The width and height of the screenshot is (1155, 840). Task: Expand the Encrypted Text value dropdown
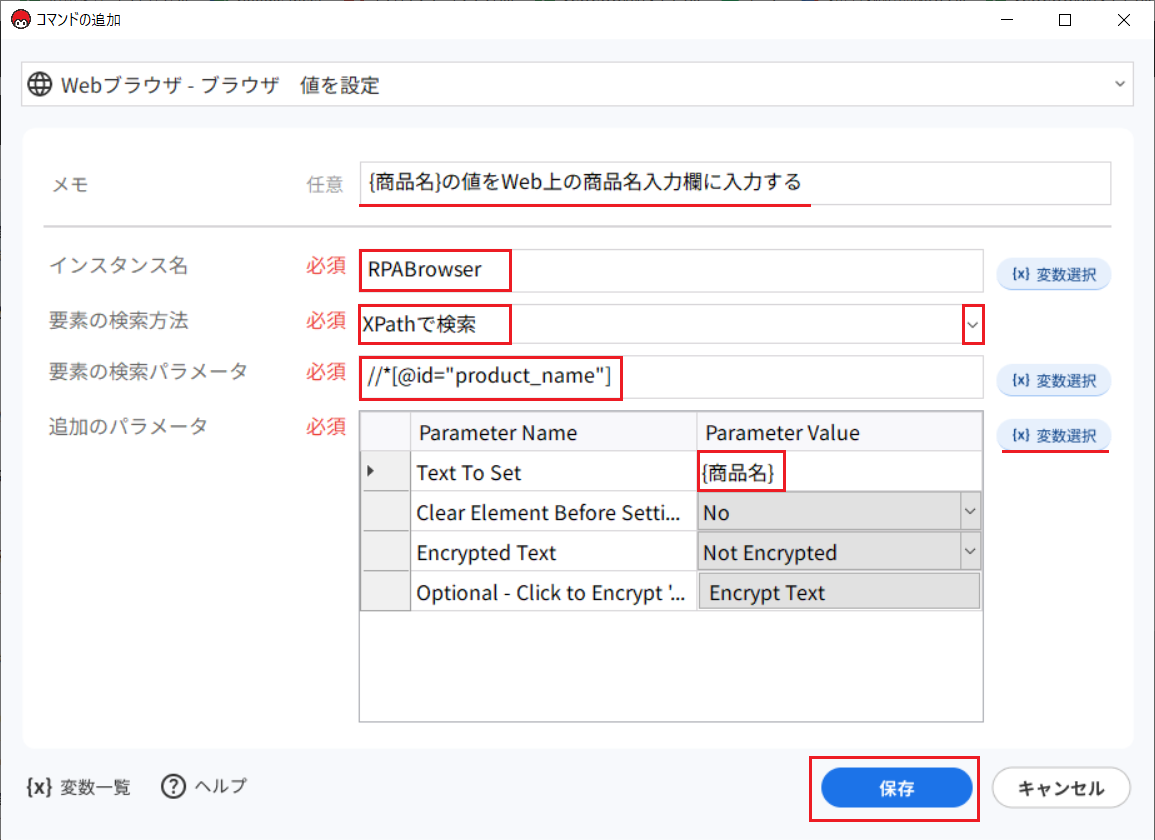pyautogui.click(x=969, y=552)
